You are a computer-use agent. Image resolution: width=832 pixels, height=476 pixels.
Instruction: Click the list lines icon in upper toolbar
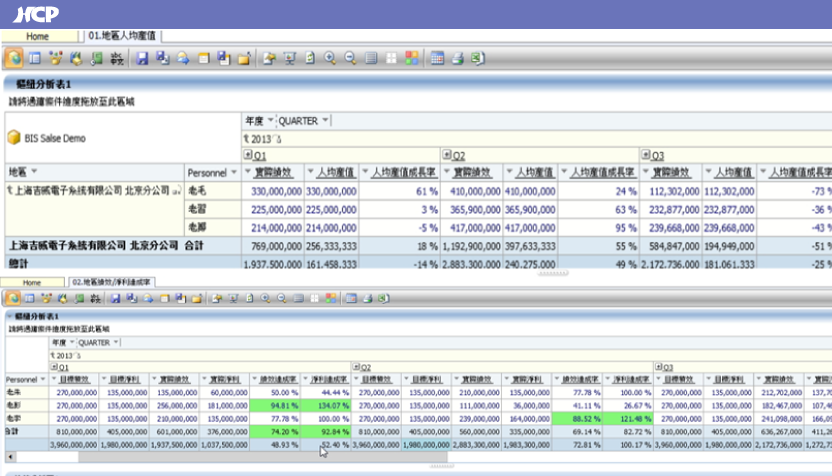click(371, 58)
